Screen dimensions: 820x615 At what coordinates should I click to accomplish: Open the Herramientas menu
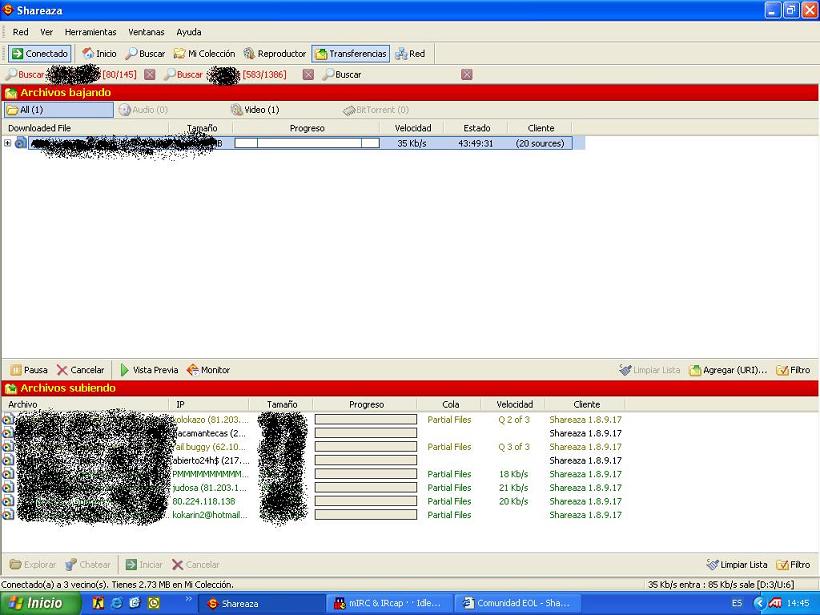(90, 32)
